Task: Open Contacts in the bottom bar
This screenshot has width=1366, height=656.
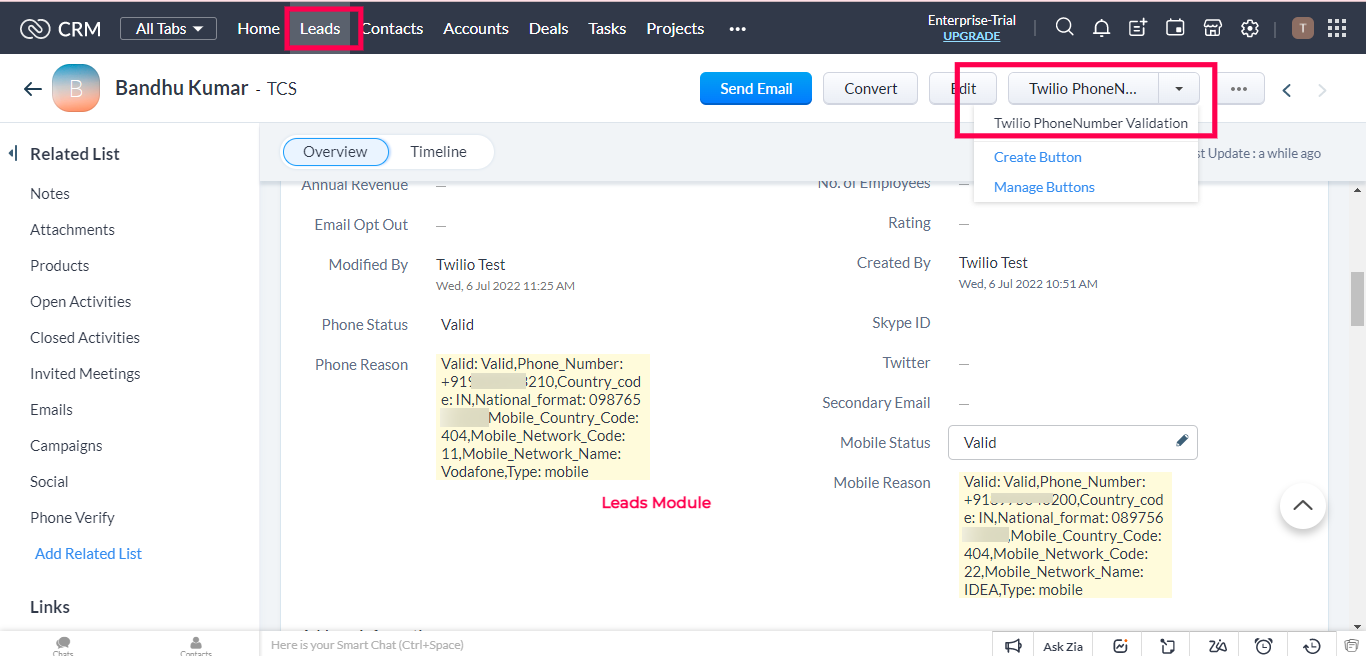Action: point(196,646)
